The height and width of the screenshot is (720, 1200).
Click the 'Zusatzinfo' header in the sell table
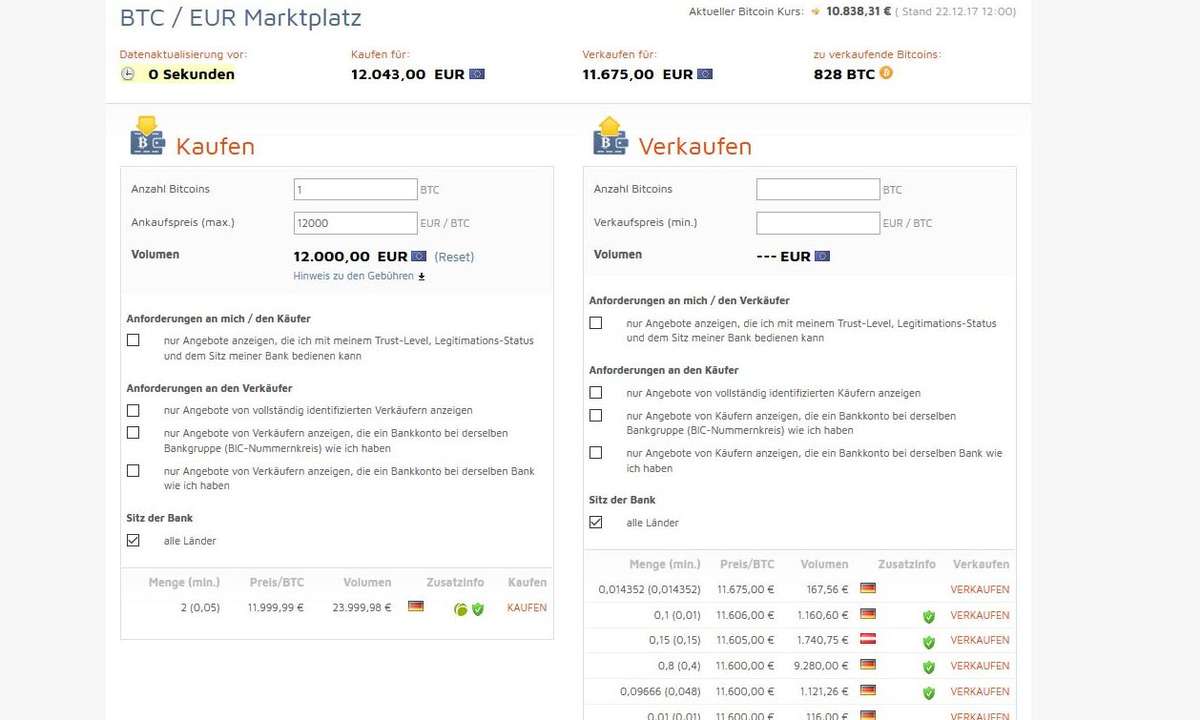pyautogui.click(x=907, y=564)
